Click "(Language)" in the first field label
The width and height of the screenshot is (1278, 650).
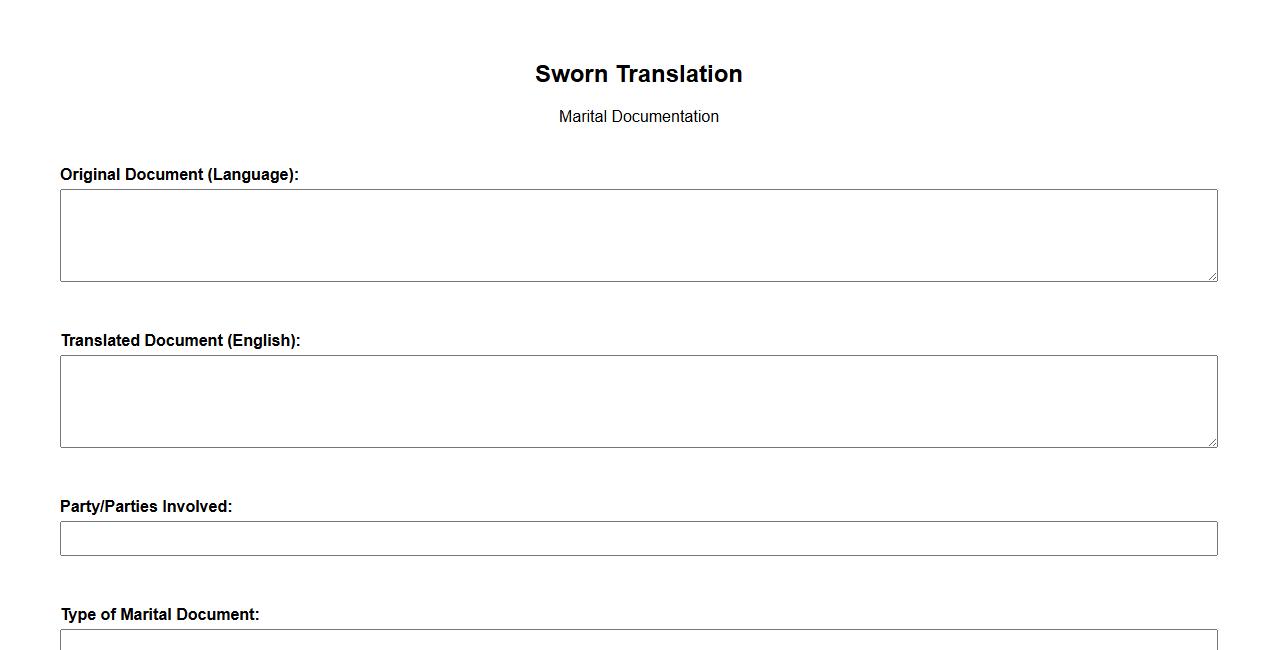[253, 174]
